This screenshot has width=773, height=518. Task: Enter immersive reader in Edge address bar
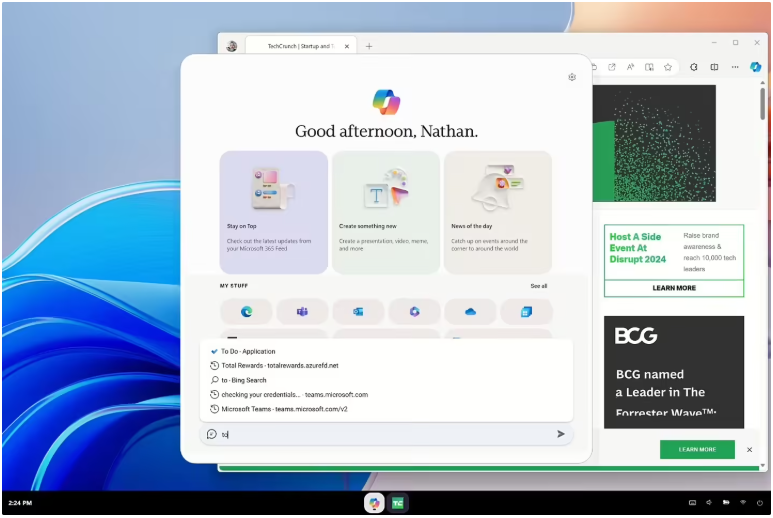pos(649,67)
